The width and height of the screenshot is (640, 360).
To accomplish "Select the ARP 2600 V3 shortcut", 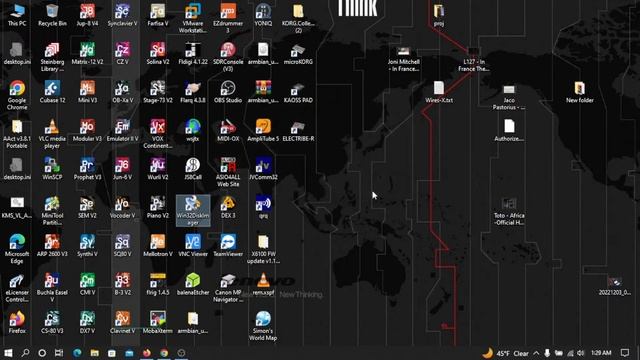I will tap(52, 246).
